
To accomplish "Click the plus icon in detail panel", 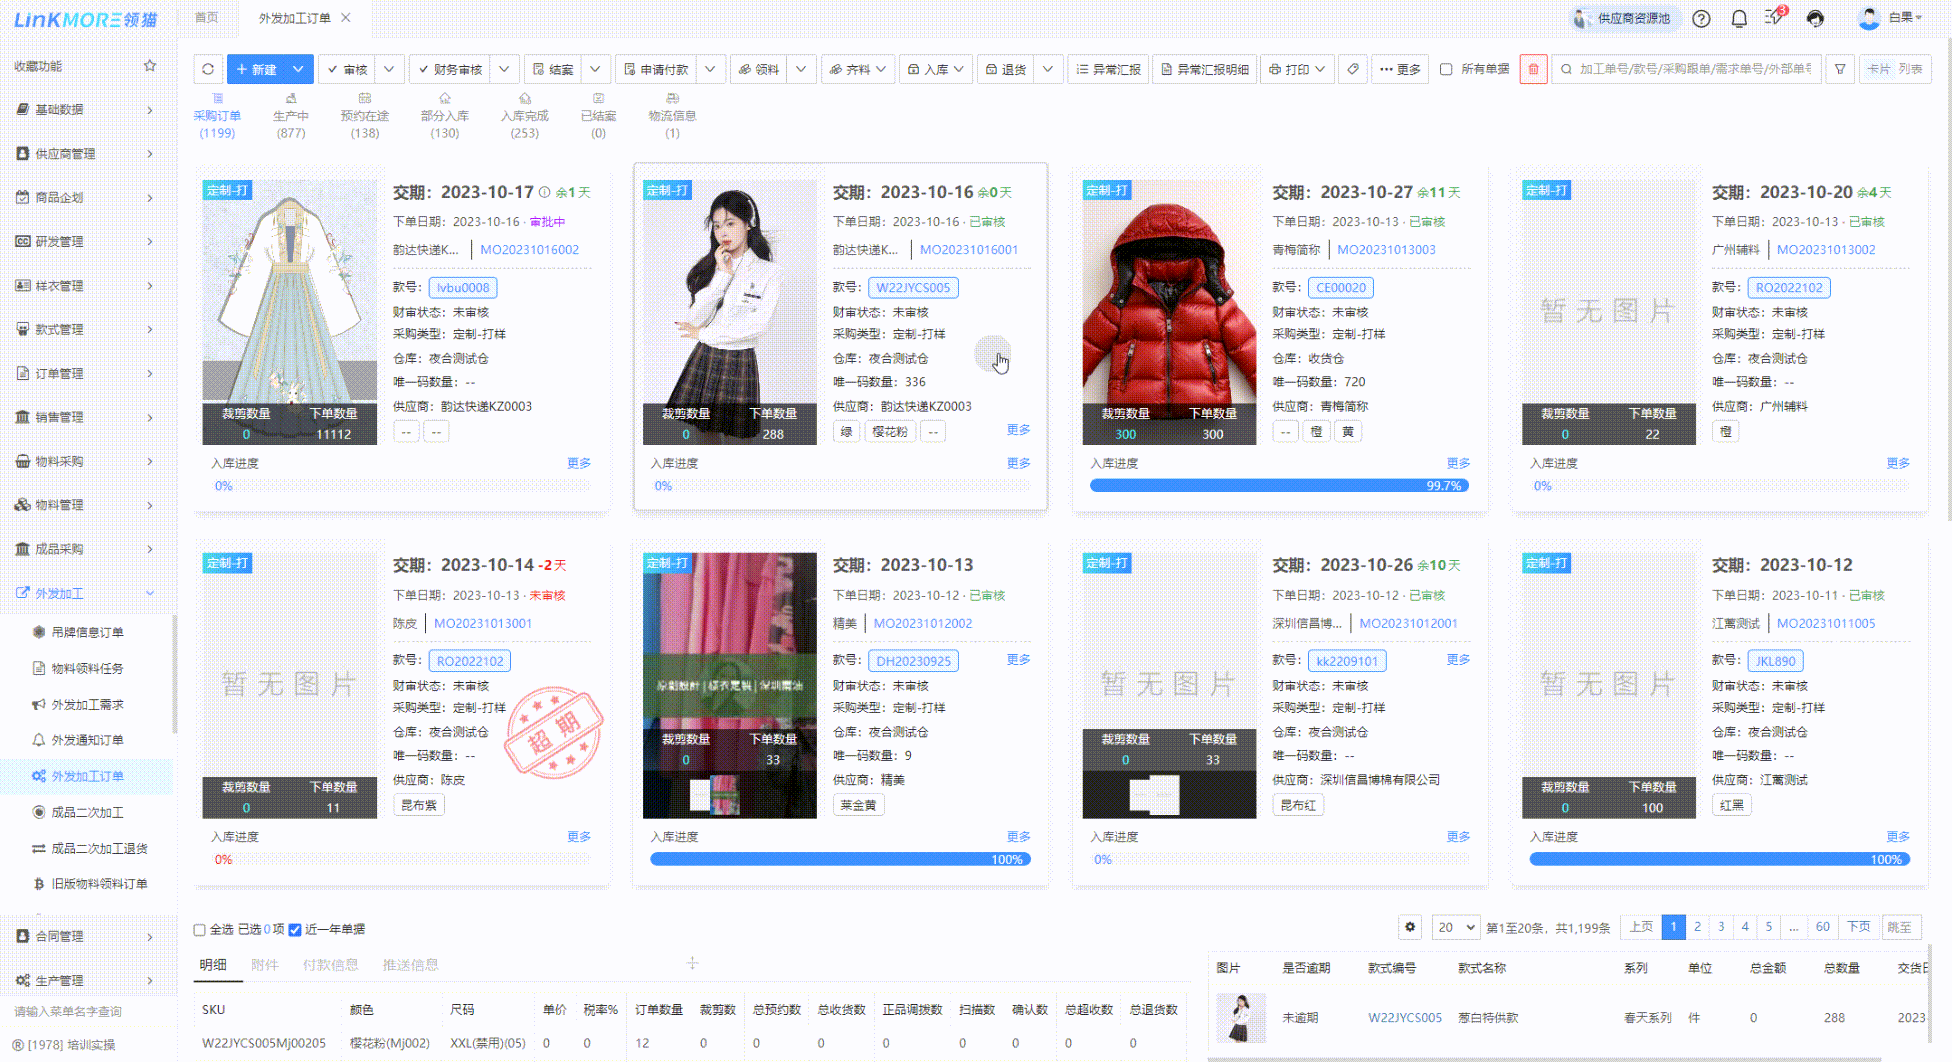I will (692, 963).
